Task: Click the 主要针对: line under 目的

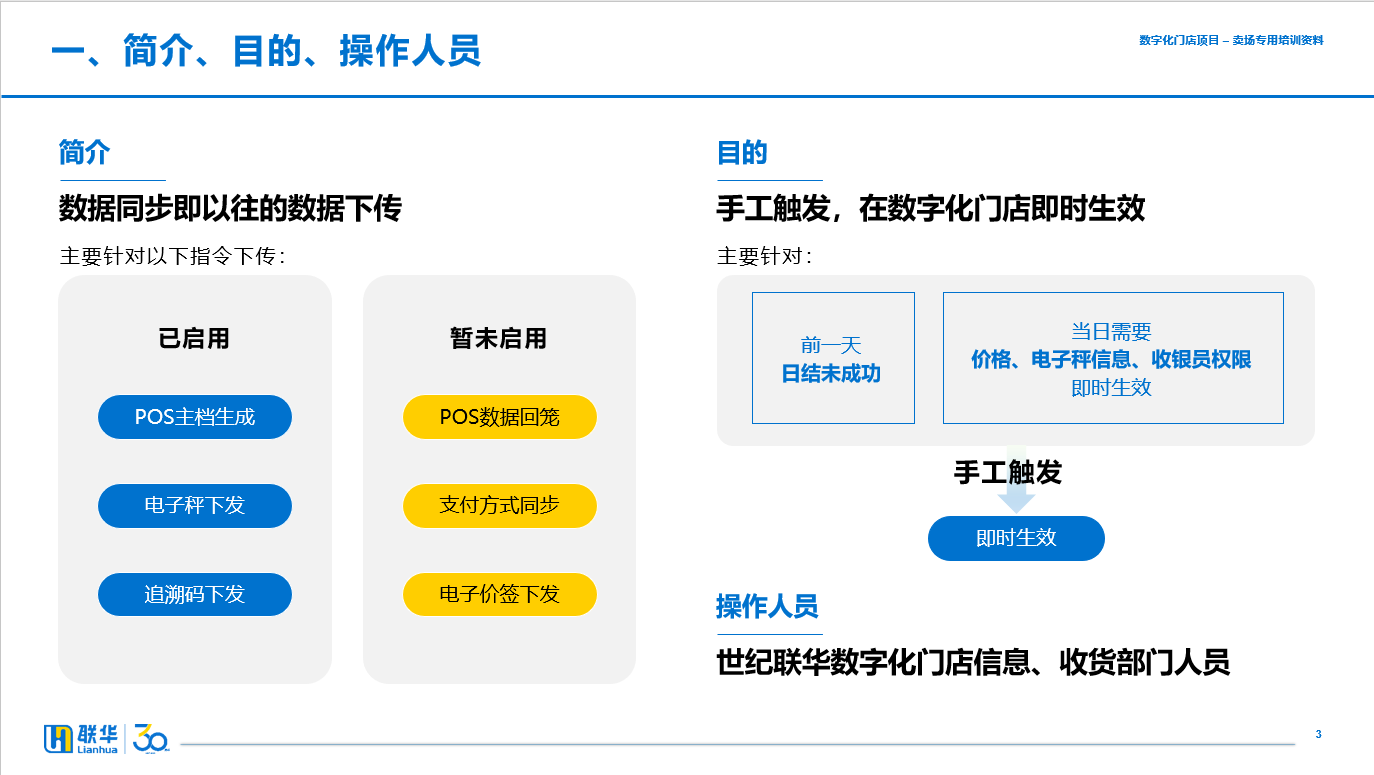Action: (765, 256)
